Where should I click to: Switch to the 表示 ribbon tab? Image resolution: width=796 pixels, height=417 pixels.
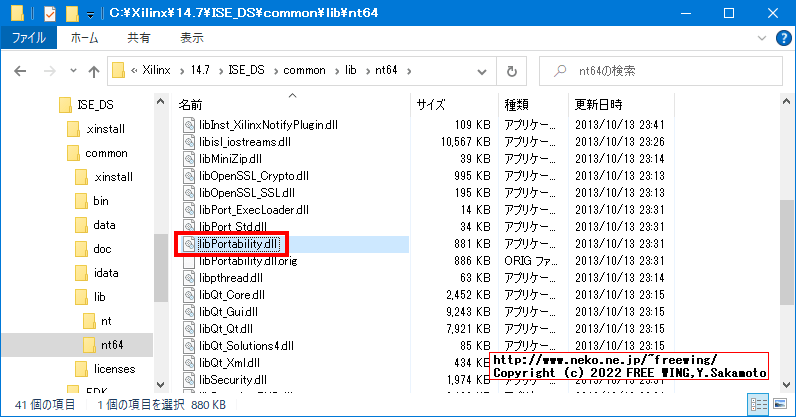[x=192, y=38]
